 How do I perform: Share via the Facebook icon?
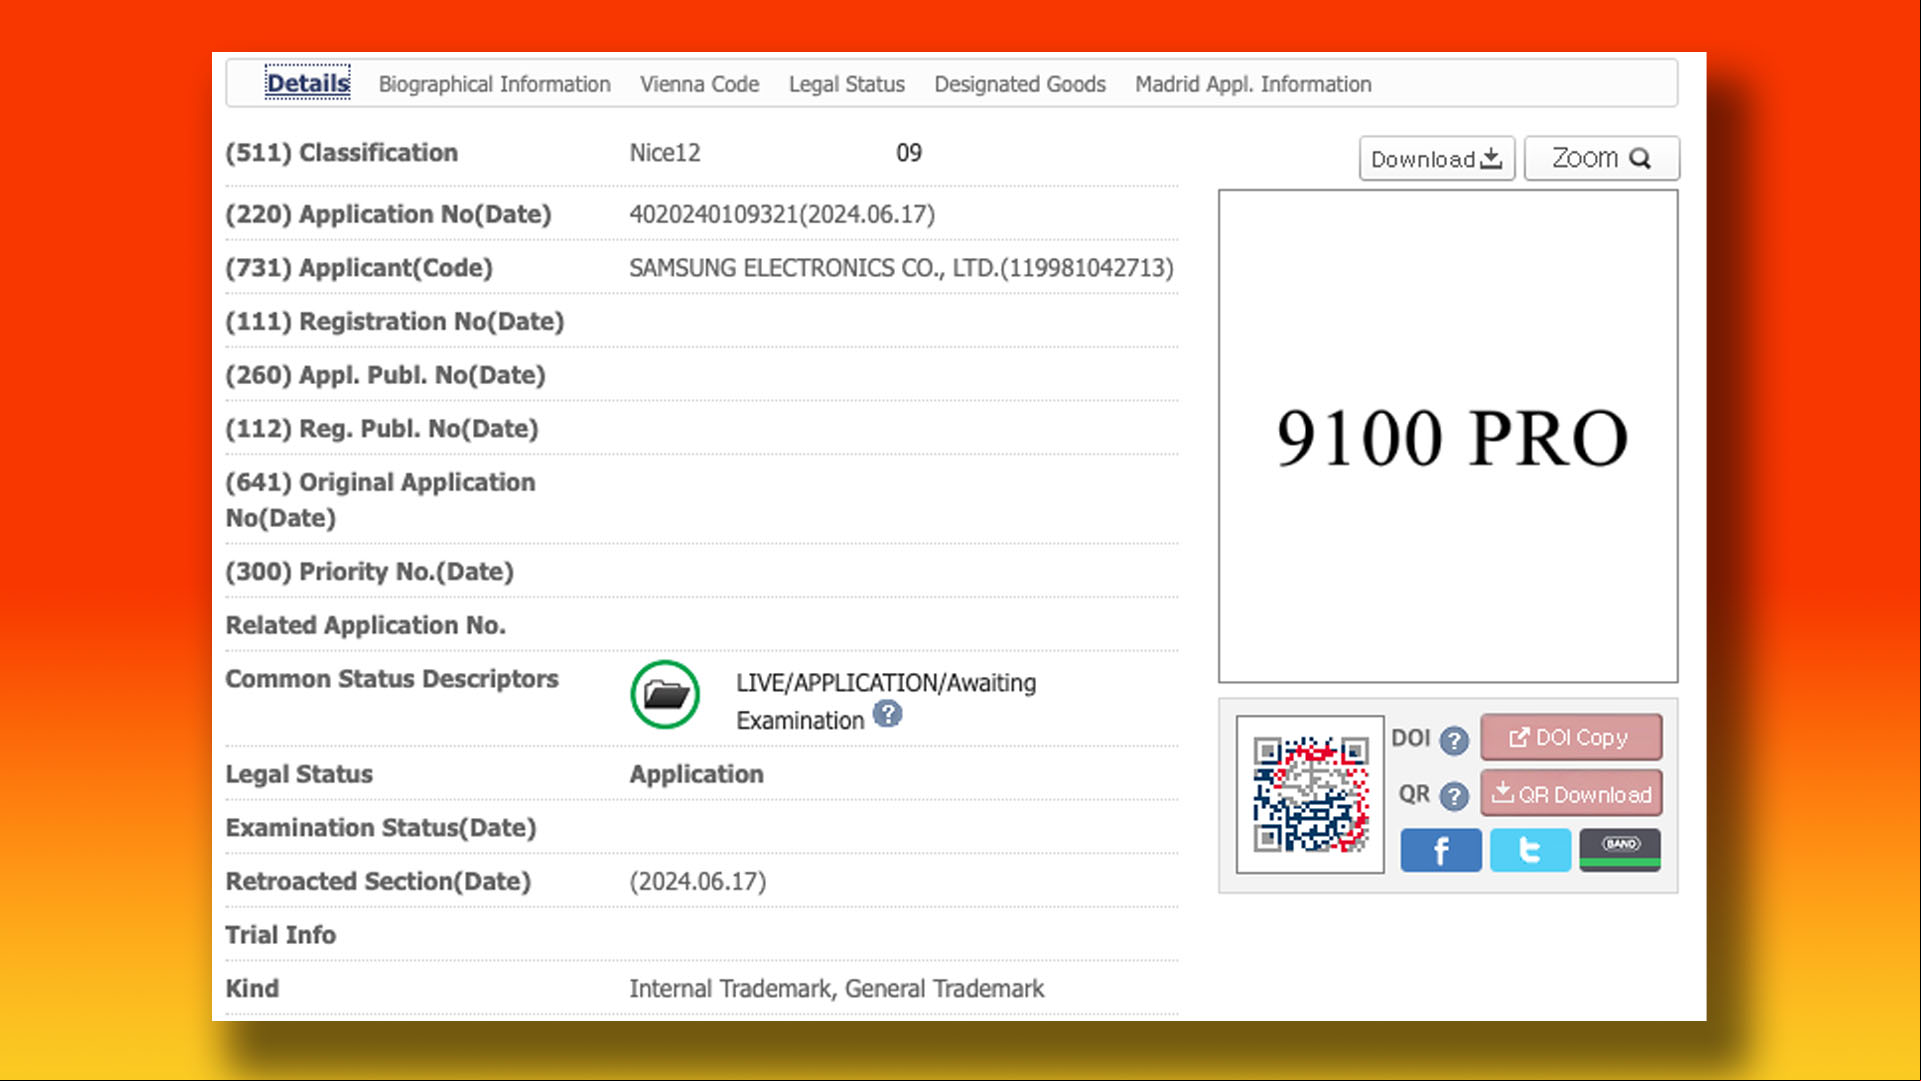click(x=1441, y=850)
